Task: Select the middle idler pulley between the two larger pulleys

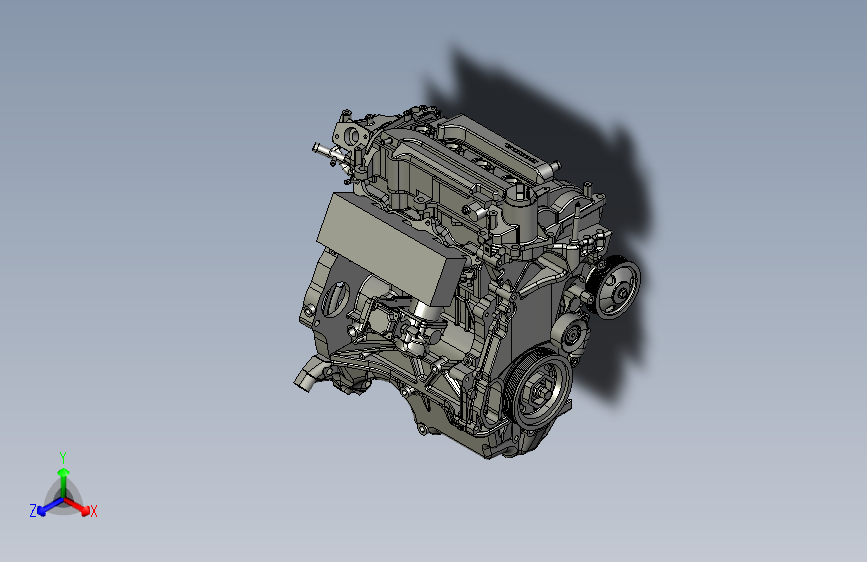Action: (570, 334)
